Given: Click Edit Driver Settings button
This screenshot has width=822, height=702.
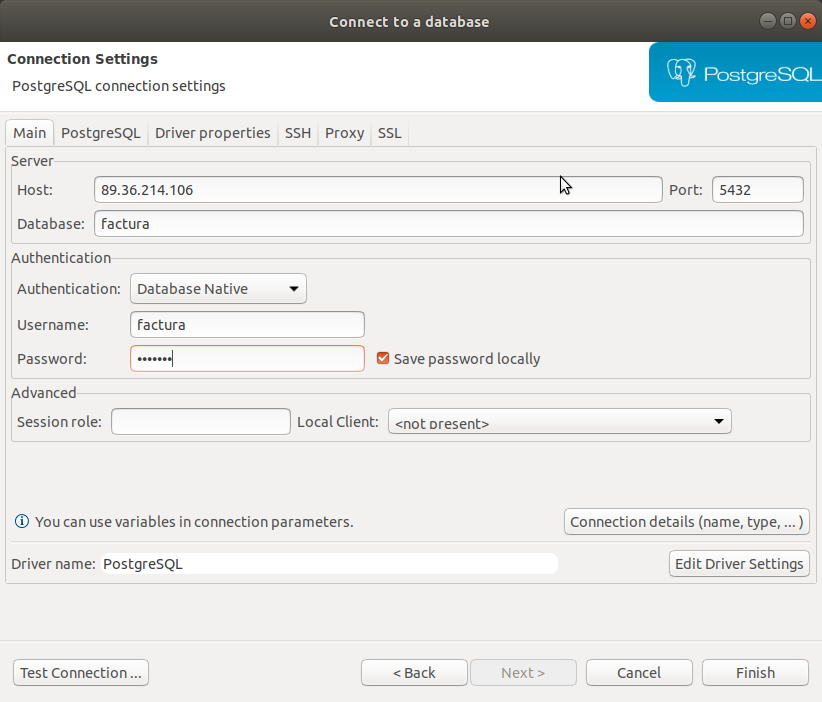Looking at the screenshot, I should (739, 563).
